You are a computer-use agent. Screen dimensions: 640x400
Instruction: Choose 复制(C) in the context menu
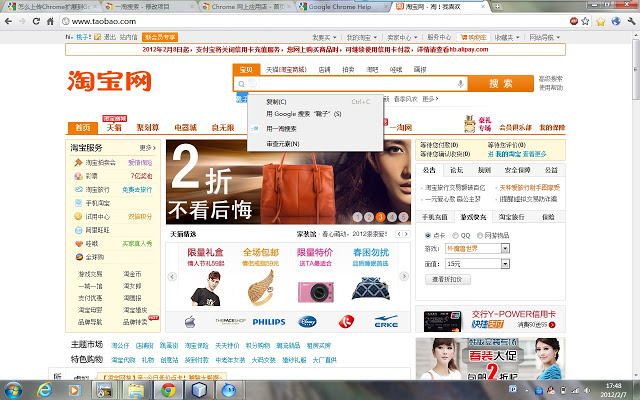tap(315, 102)
